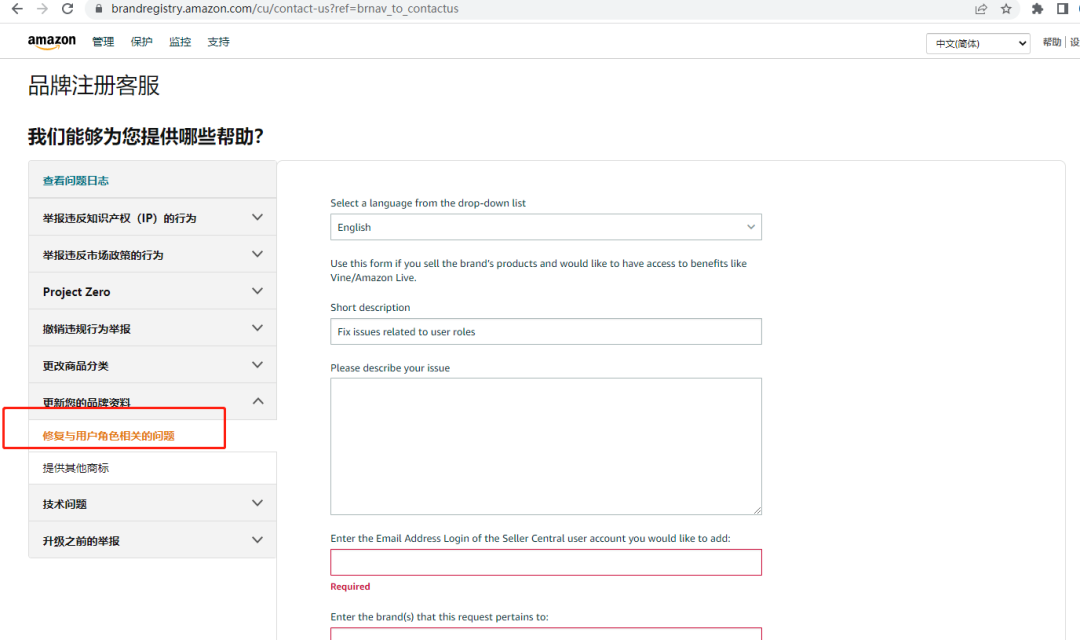1080x640 pixels.
Task: Open the 查看问题日志 link
Action: click(76, 180)
